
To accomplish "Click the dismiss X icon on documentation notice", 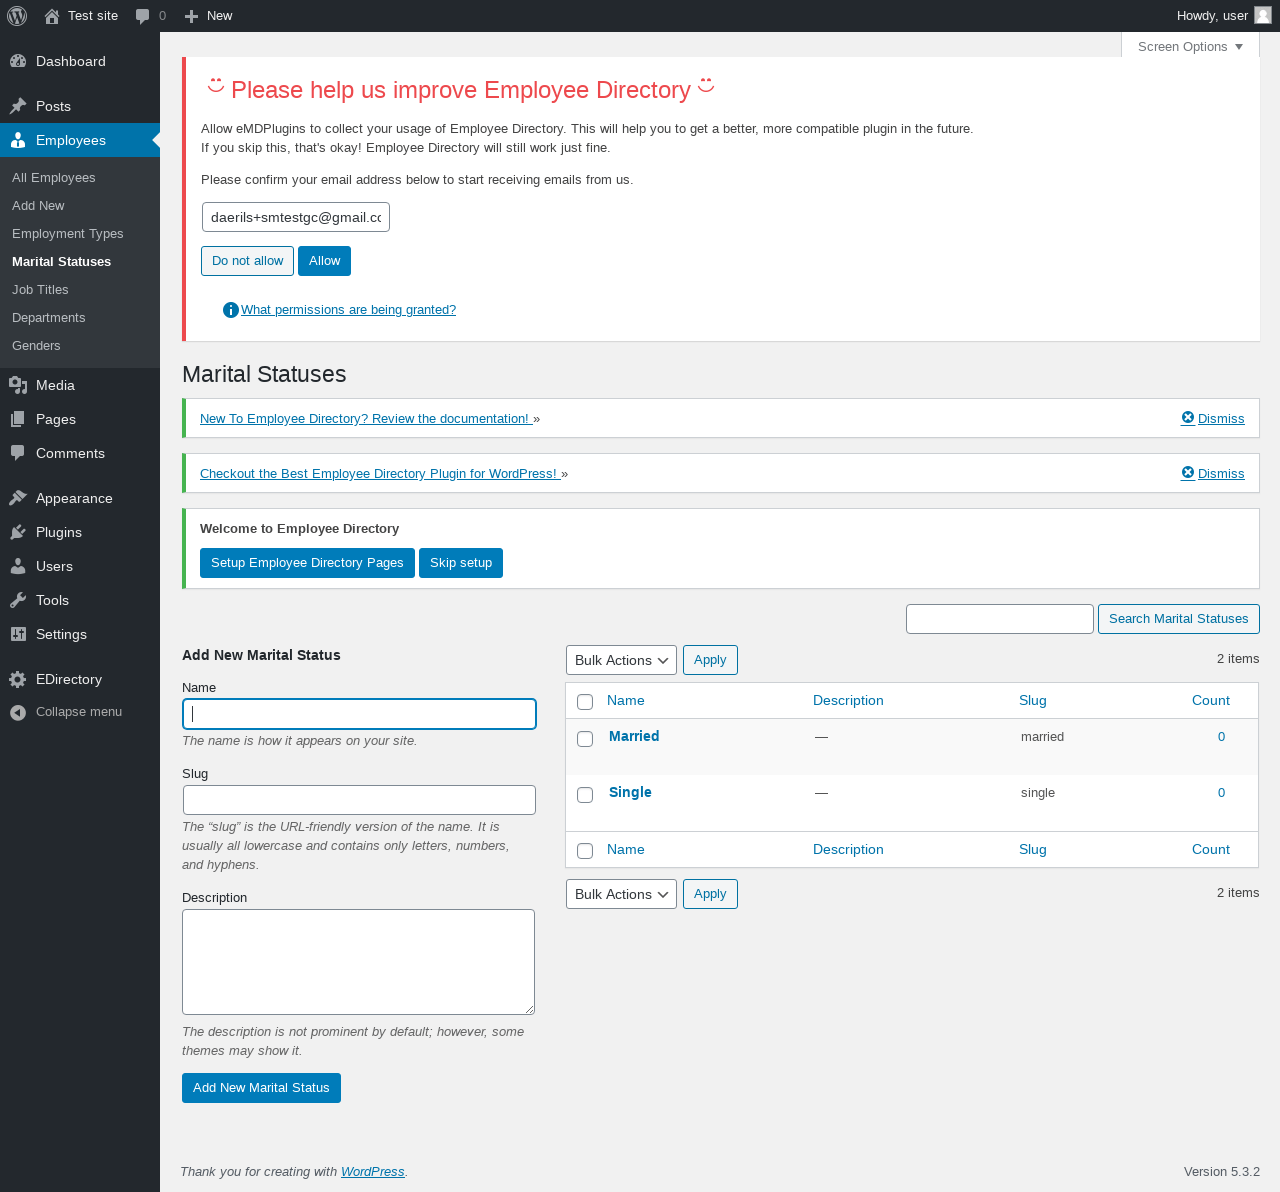I will click(1188, 418).
